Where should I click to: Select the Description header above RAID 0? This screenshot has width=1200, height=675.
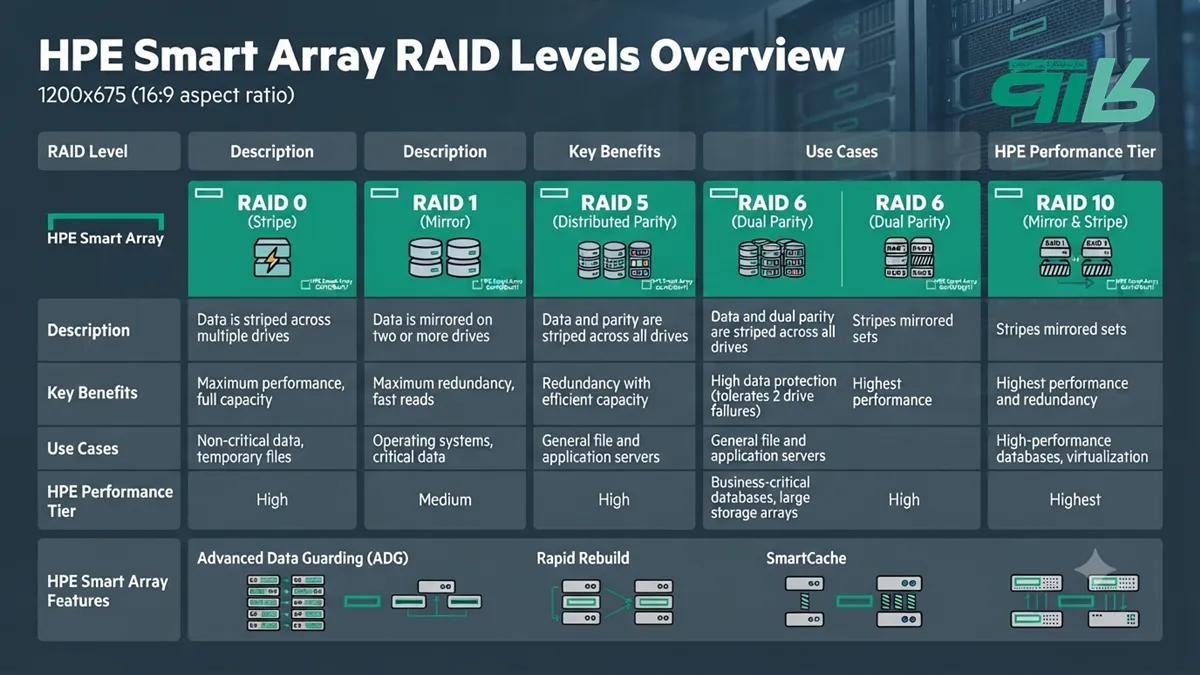pyautogui.click(x=272, y=152)
